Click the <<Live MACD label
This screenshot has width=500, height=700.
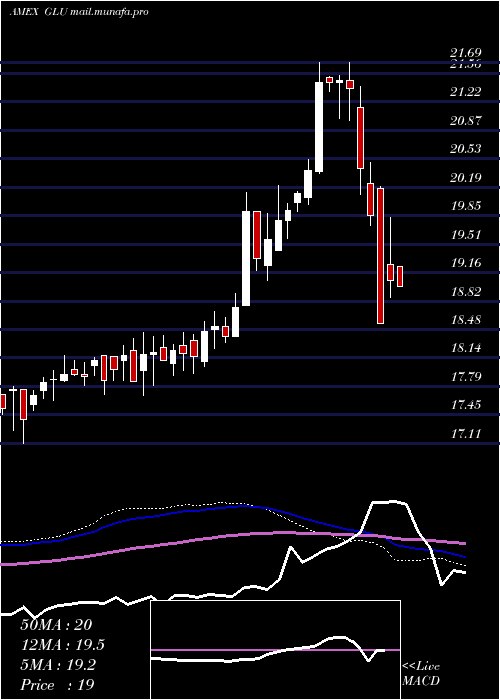(x=421, y=674)
